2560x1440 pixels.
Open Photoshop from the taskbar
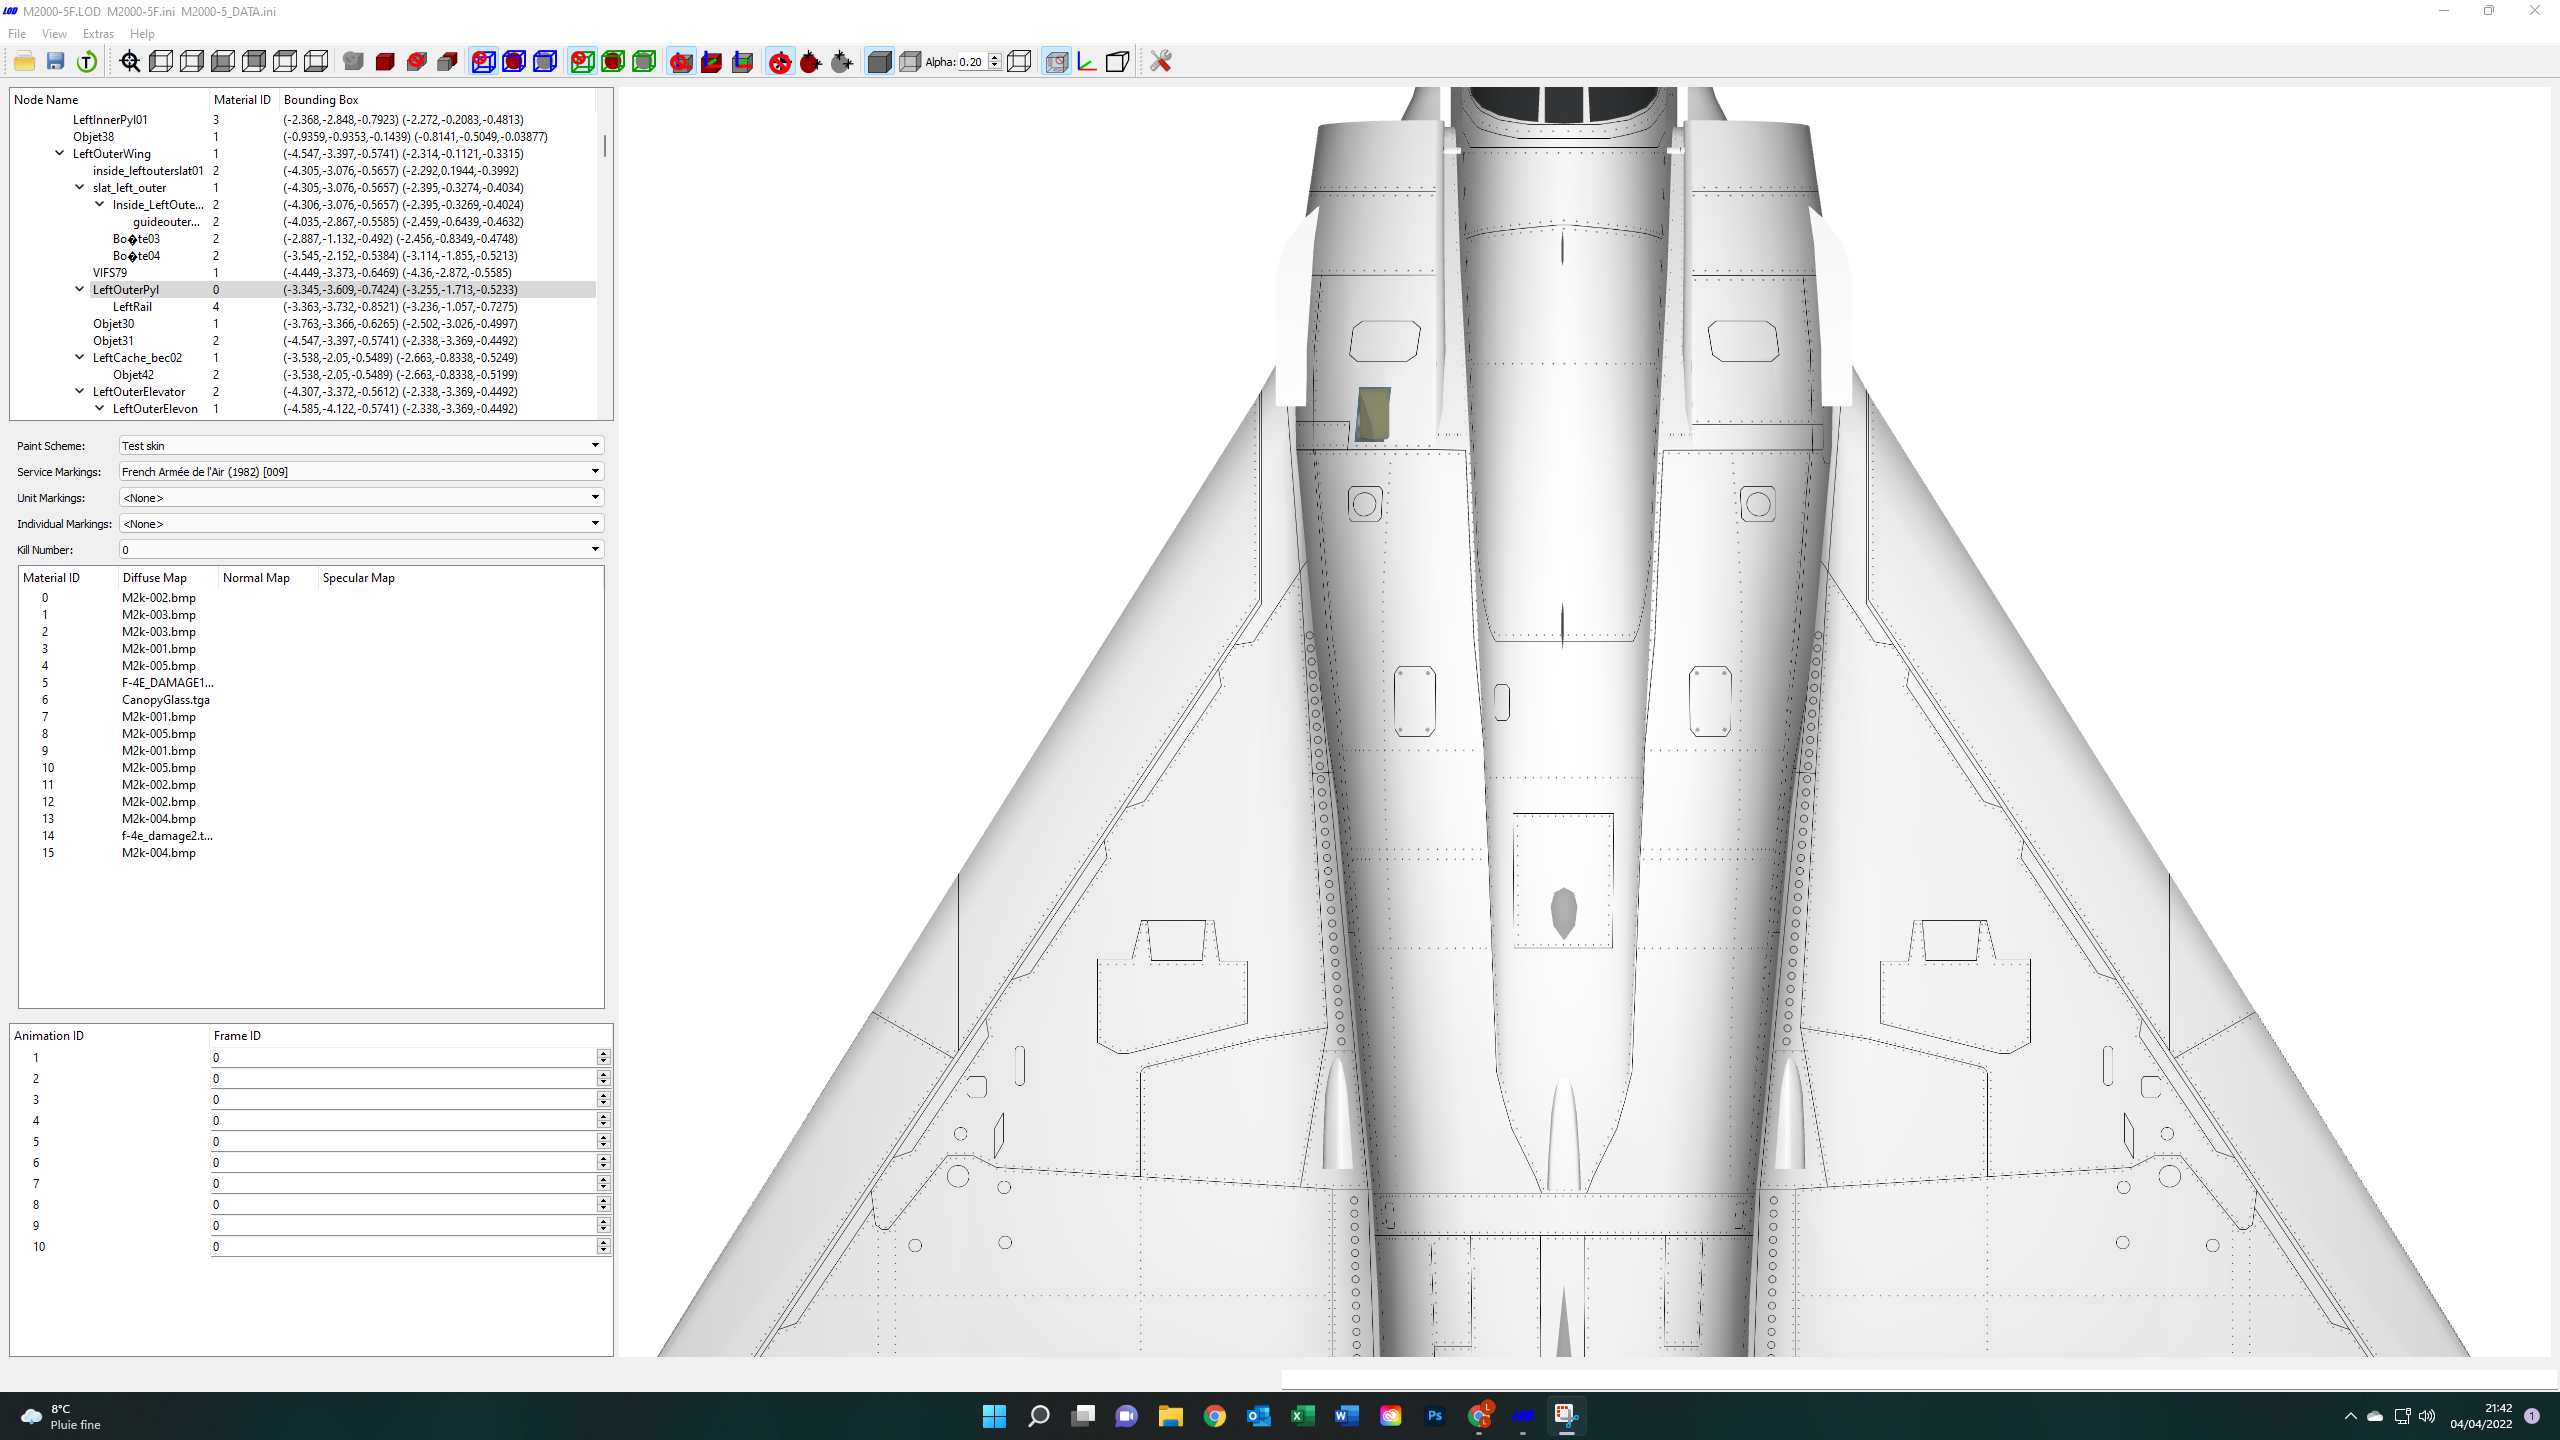1434,1416
